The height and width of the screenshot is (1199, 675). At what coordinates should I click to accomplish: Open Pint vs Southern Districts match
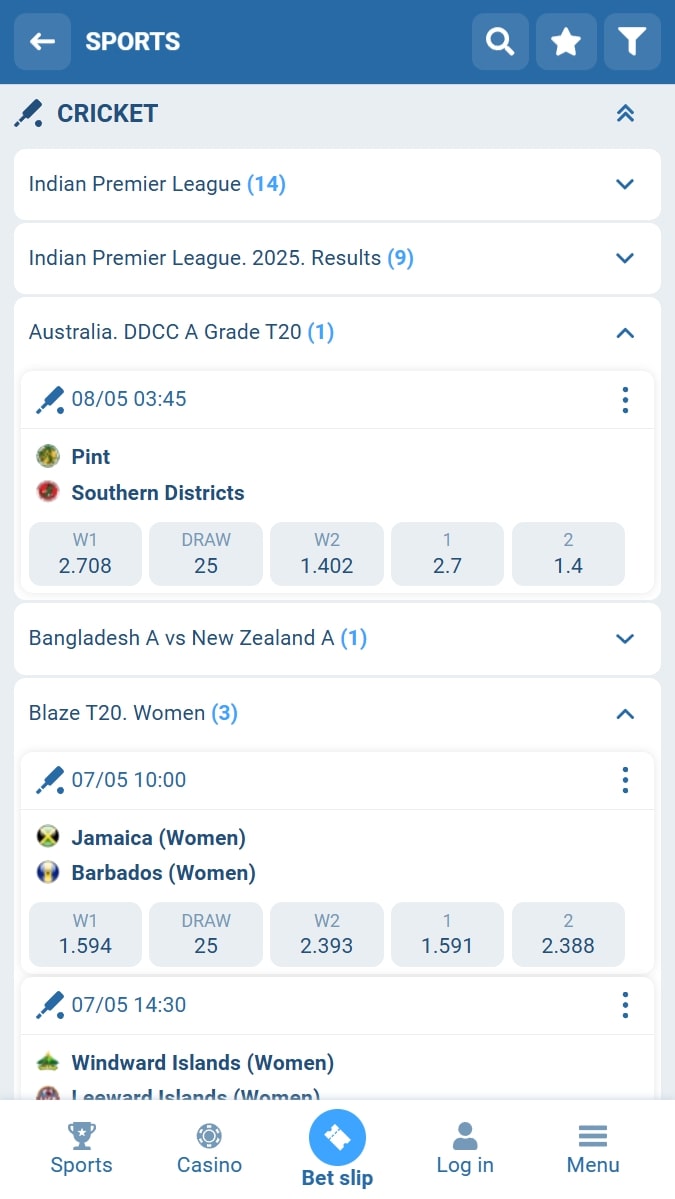pyautogui.click(x=157, y=475)
